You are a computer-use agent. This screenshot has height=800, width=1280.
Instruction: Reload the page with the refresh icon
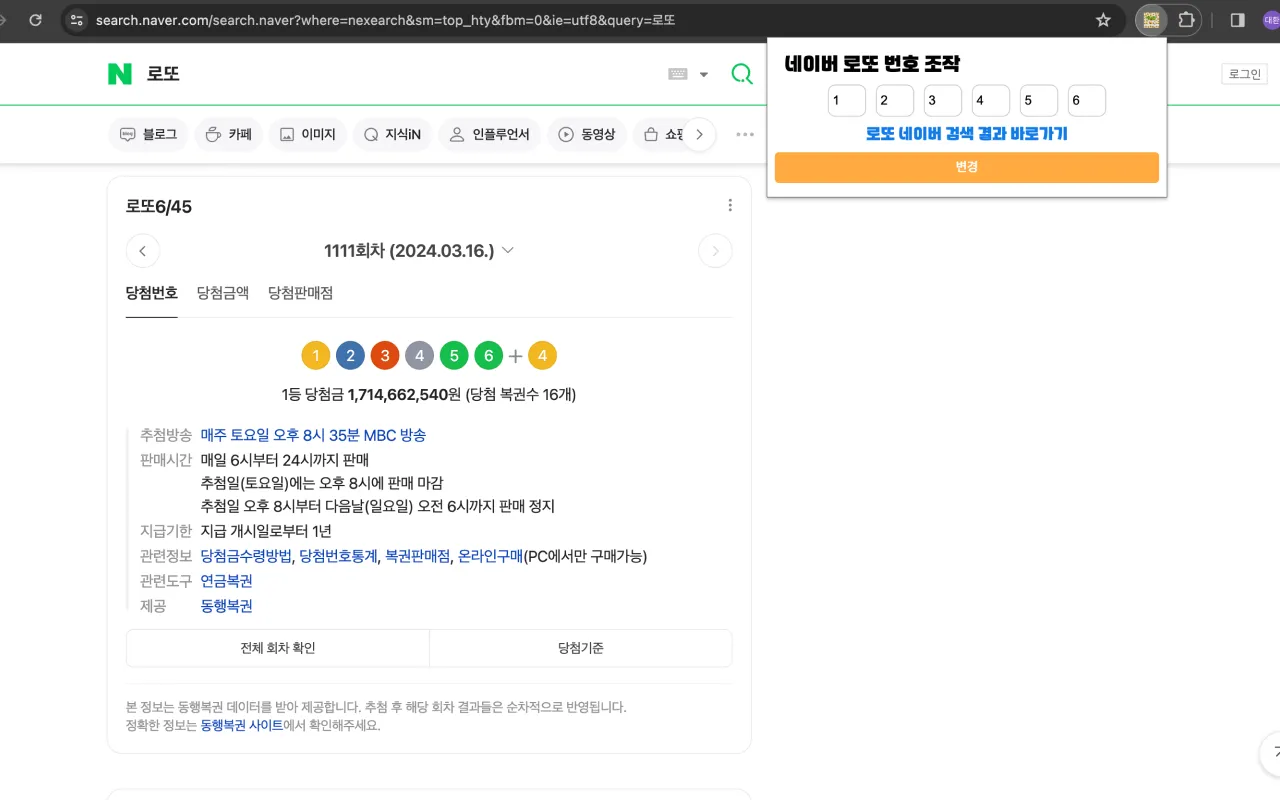(x=36, y=20)
